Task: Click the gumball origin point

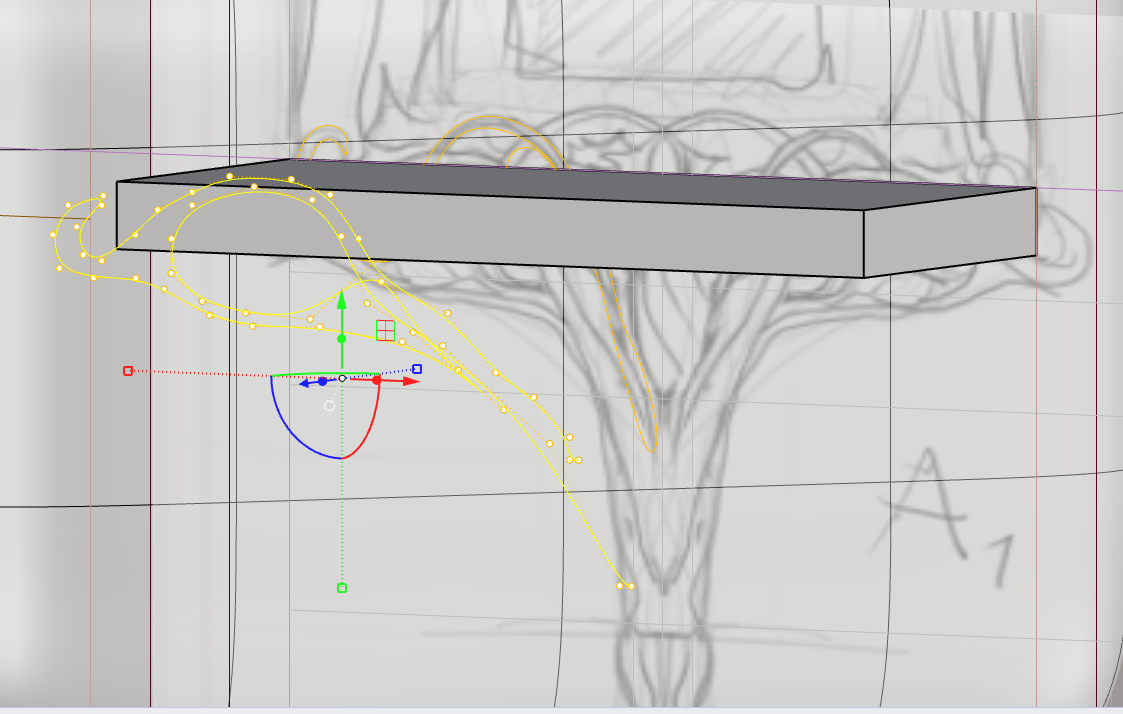Action: pos(342,378)
